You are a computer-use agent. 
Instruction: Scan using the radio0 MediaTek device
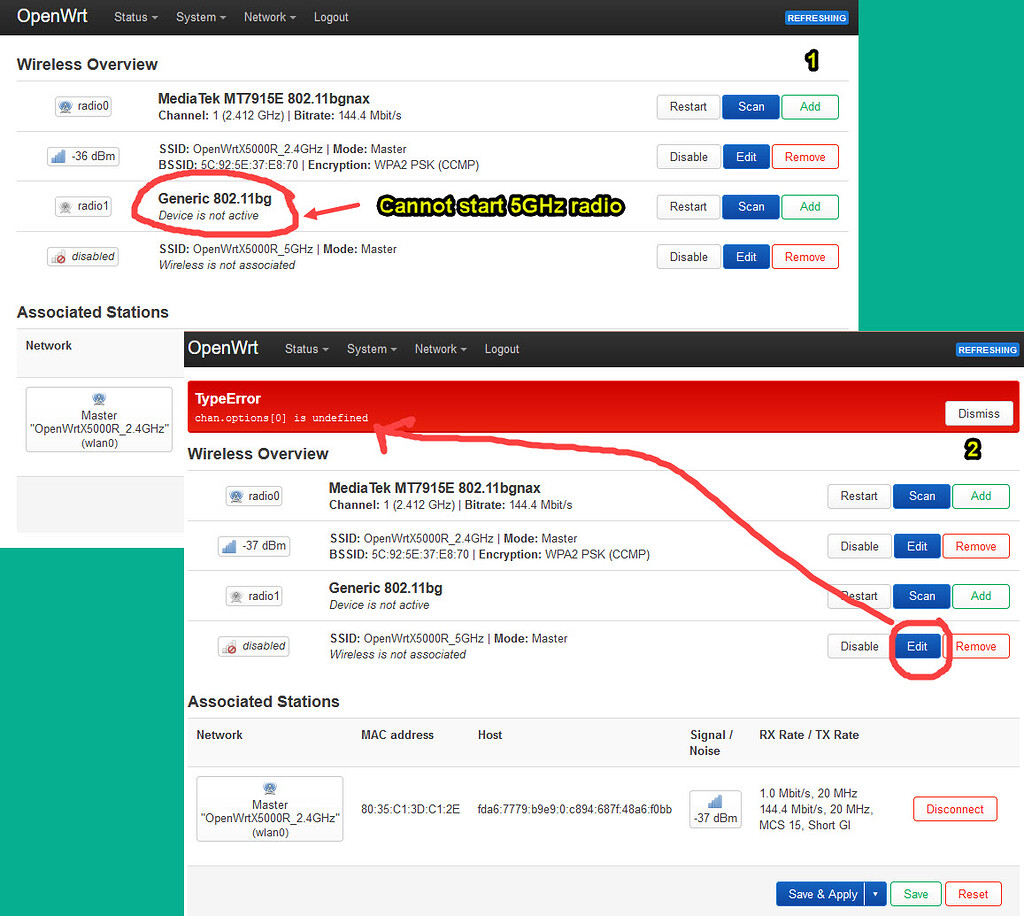(750, 106)
